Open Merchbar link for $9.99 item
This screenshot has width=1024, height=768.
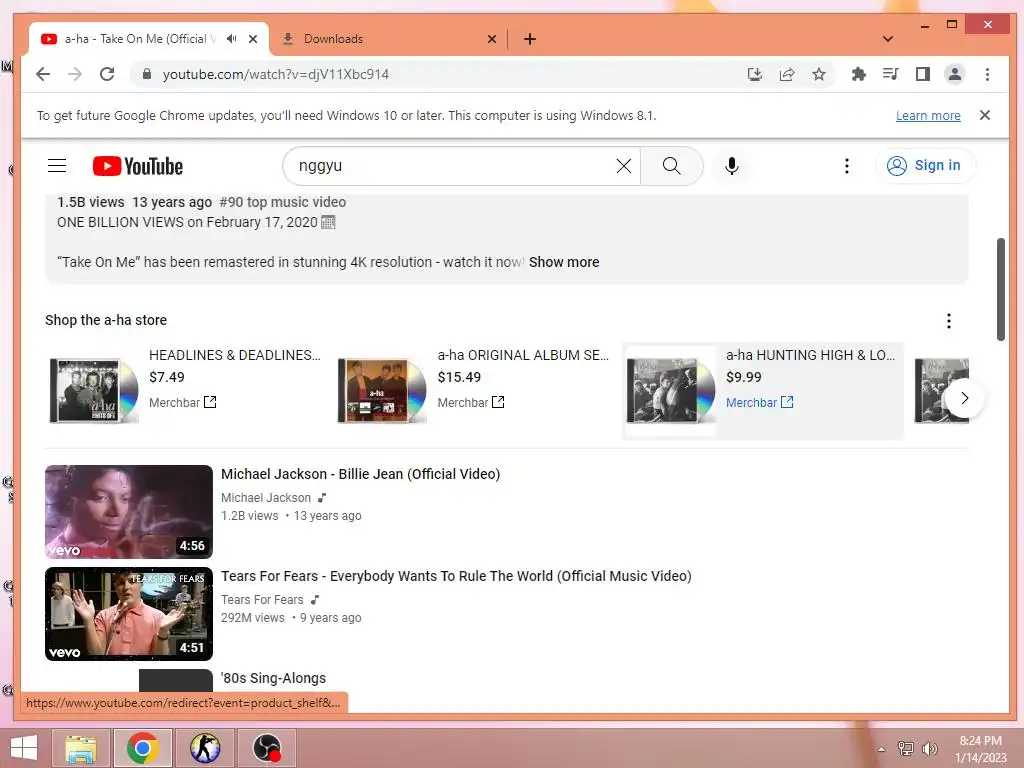click(760, 402)
